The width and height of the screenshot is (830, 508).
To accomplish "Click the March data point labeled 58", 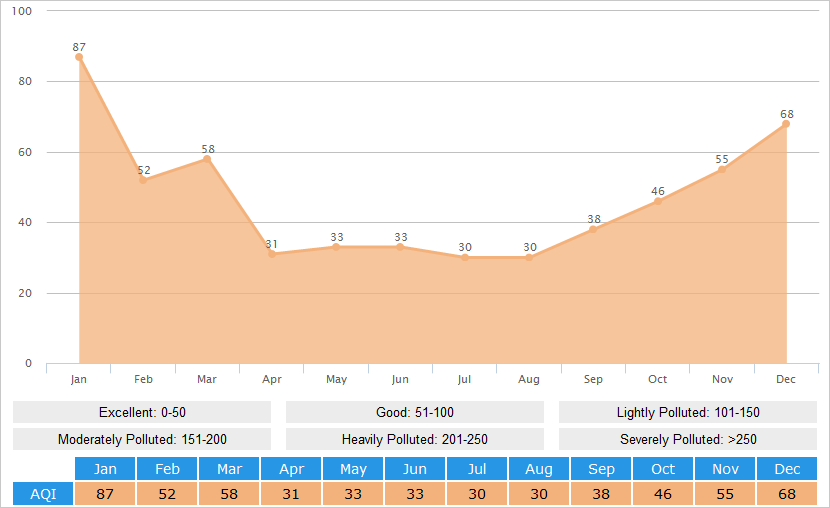I will (x=207, y=159).
